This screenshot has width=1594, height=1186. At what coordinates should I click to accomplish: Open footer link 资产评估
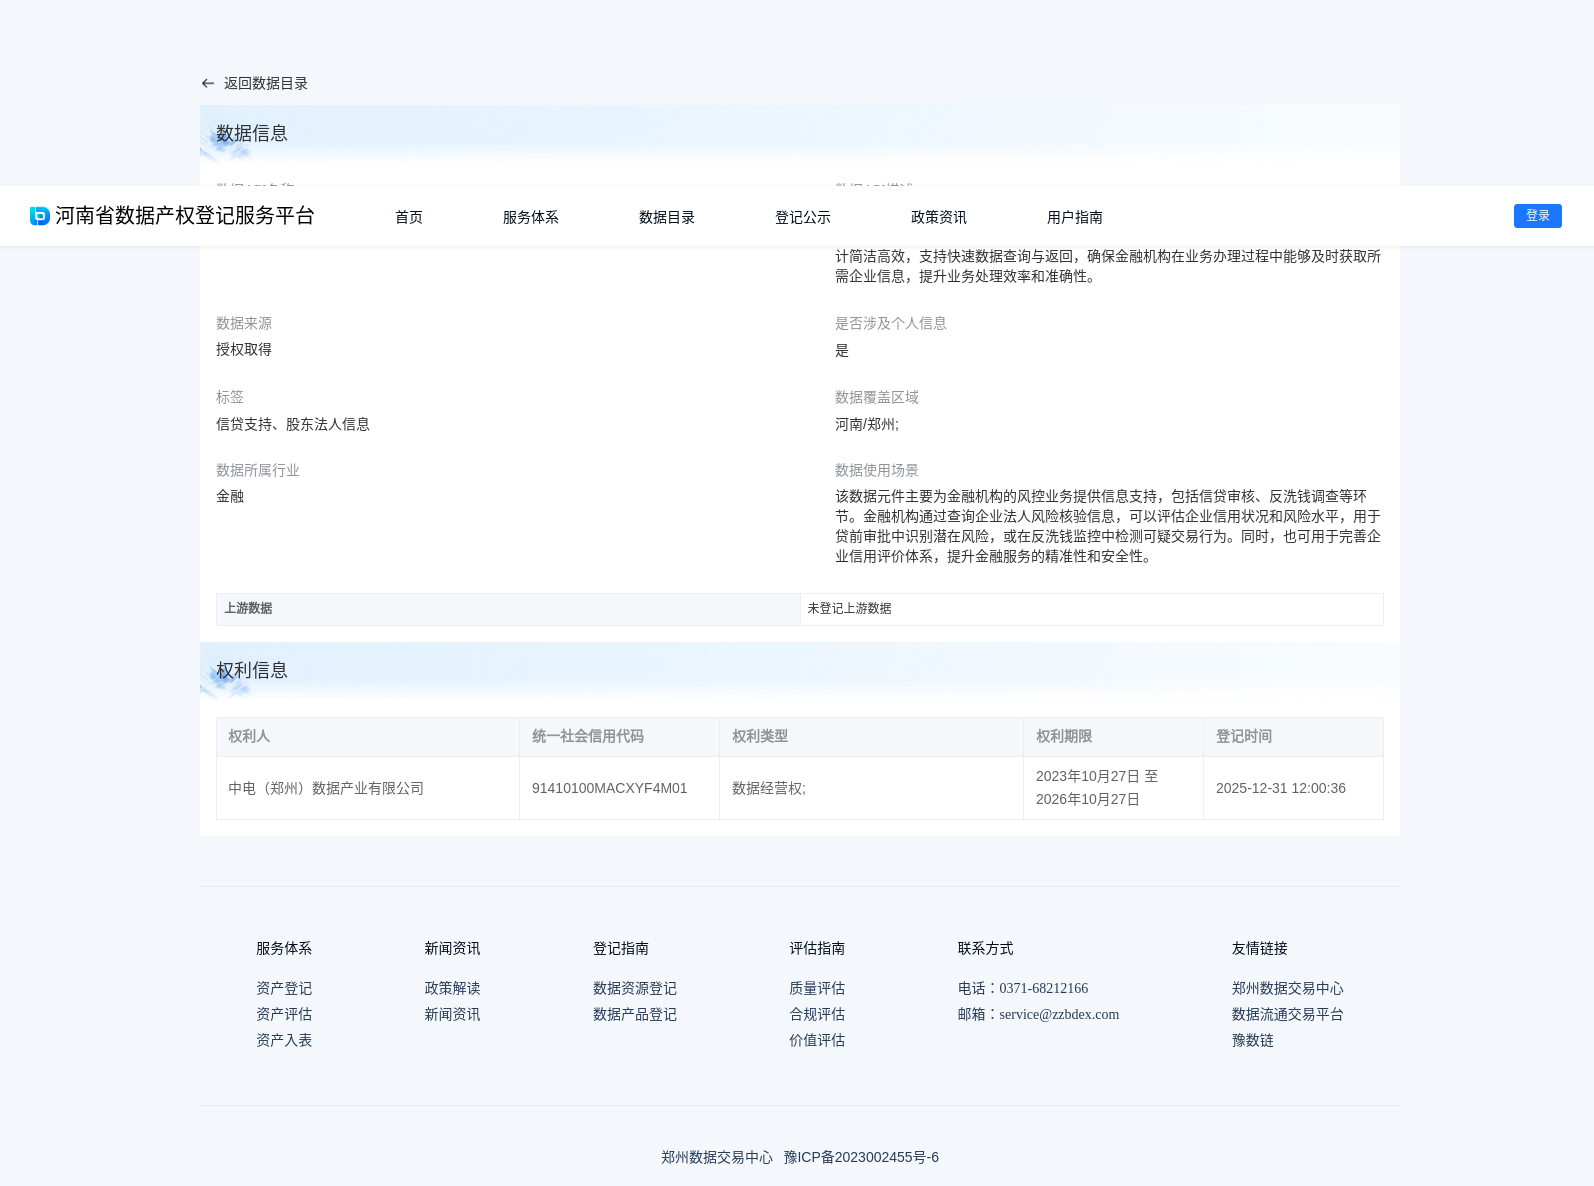[284, 1014]
